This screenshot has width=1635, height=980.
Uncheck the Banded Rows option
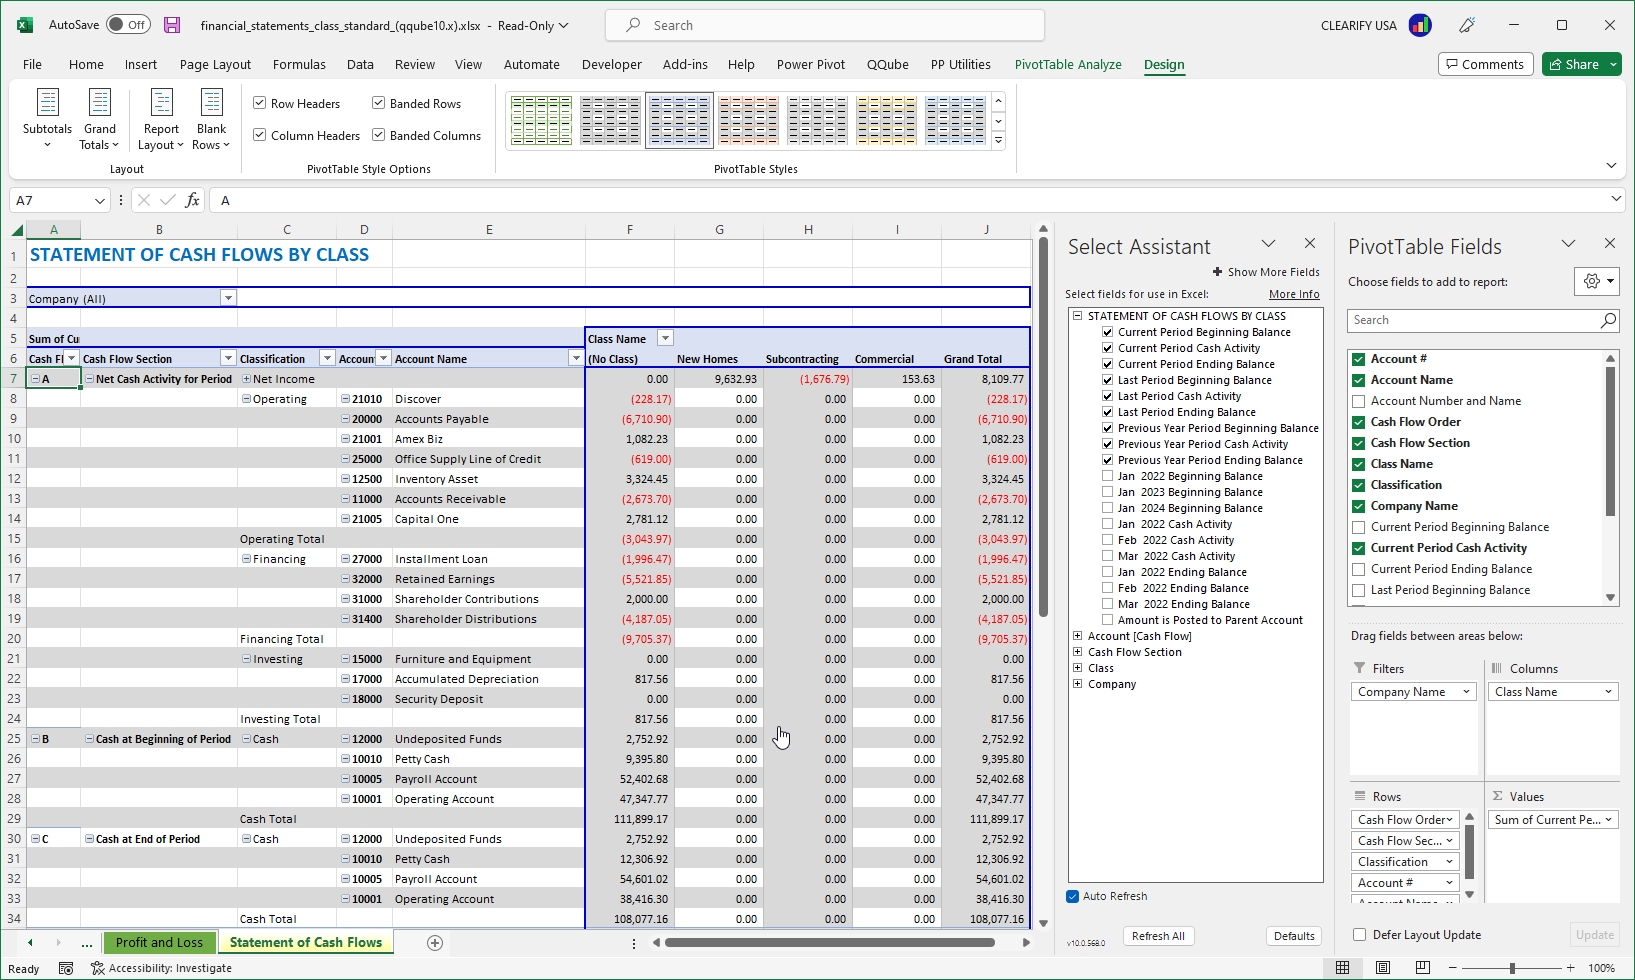378,102
